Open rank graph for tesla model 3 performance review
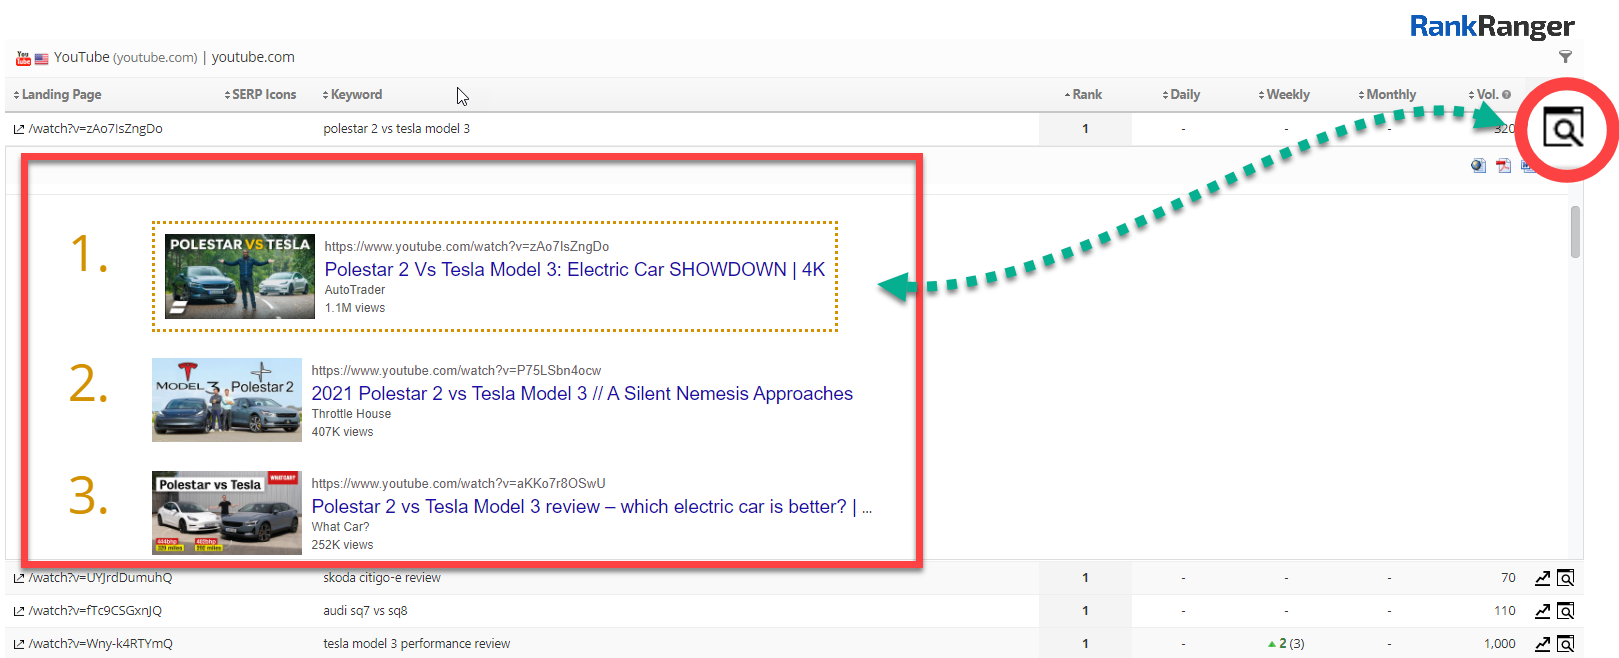 [x=1543, y=644]
